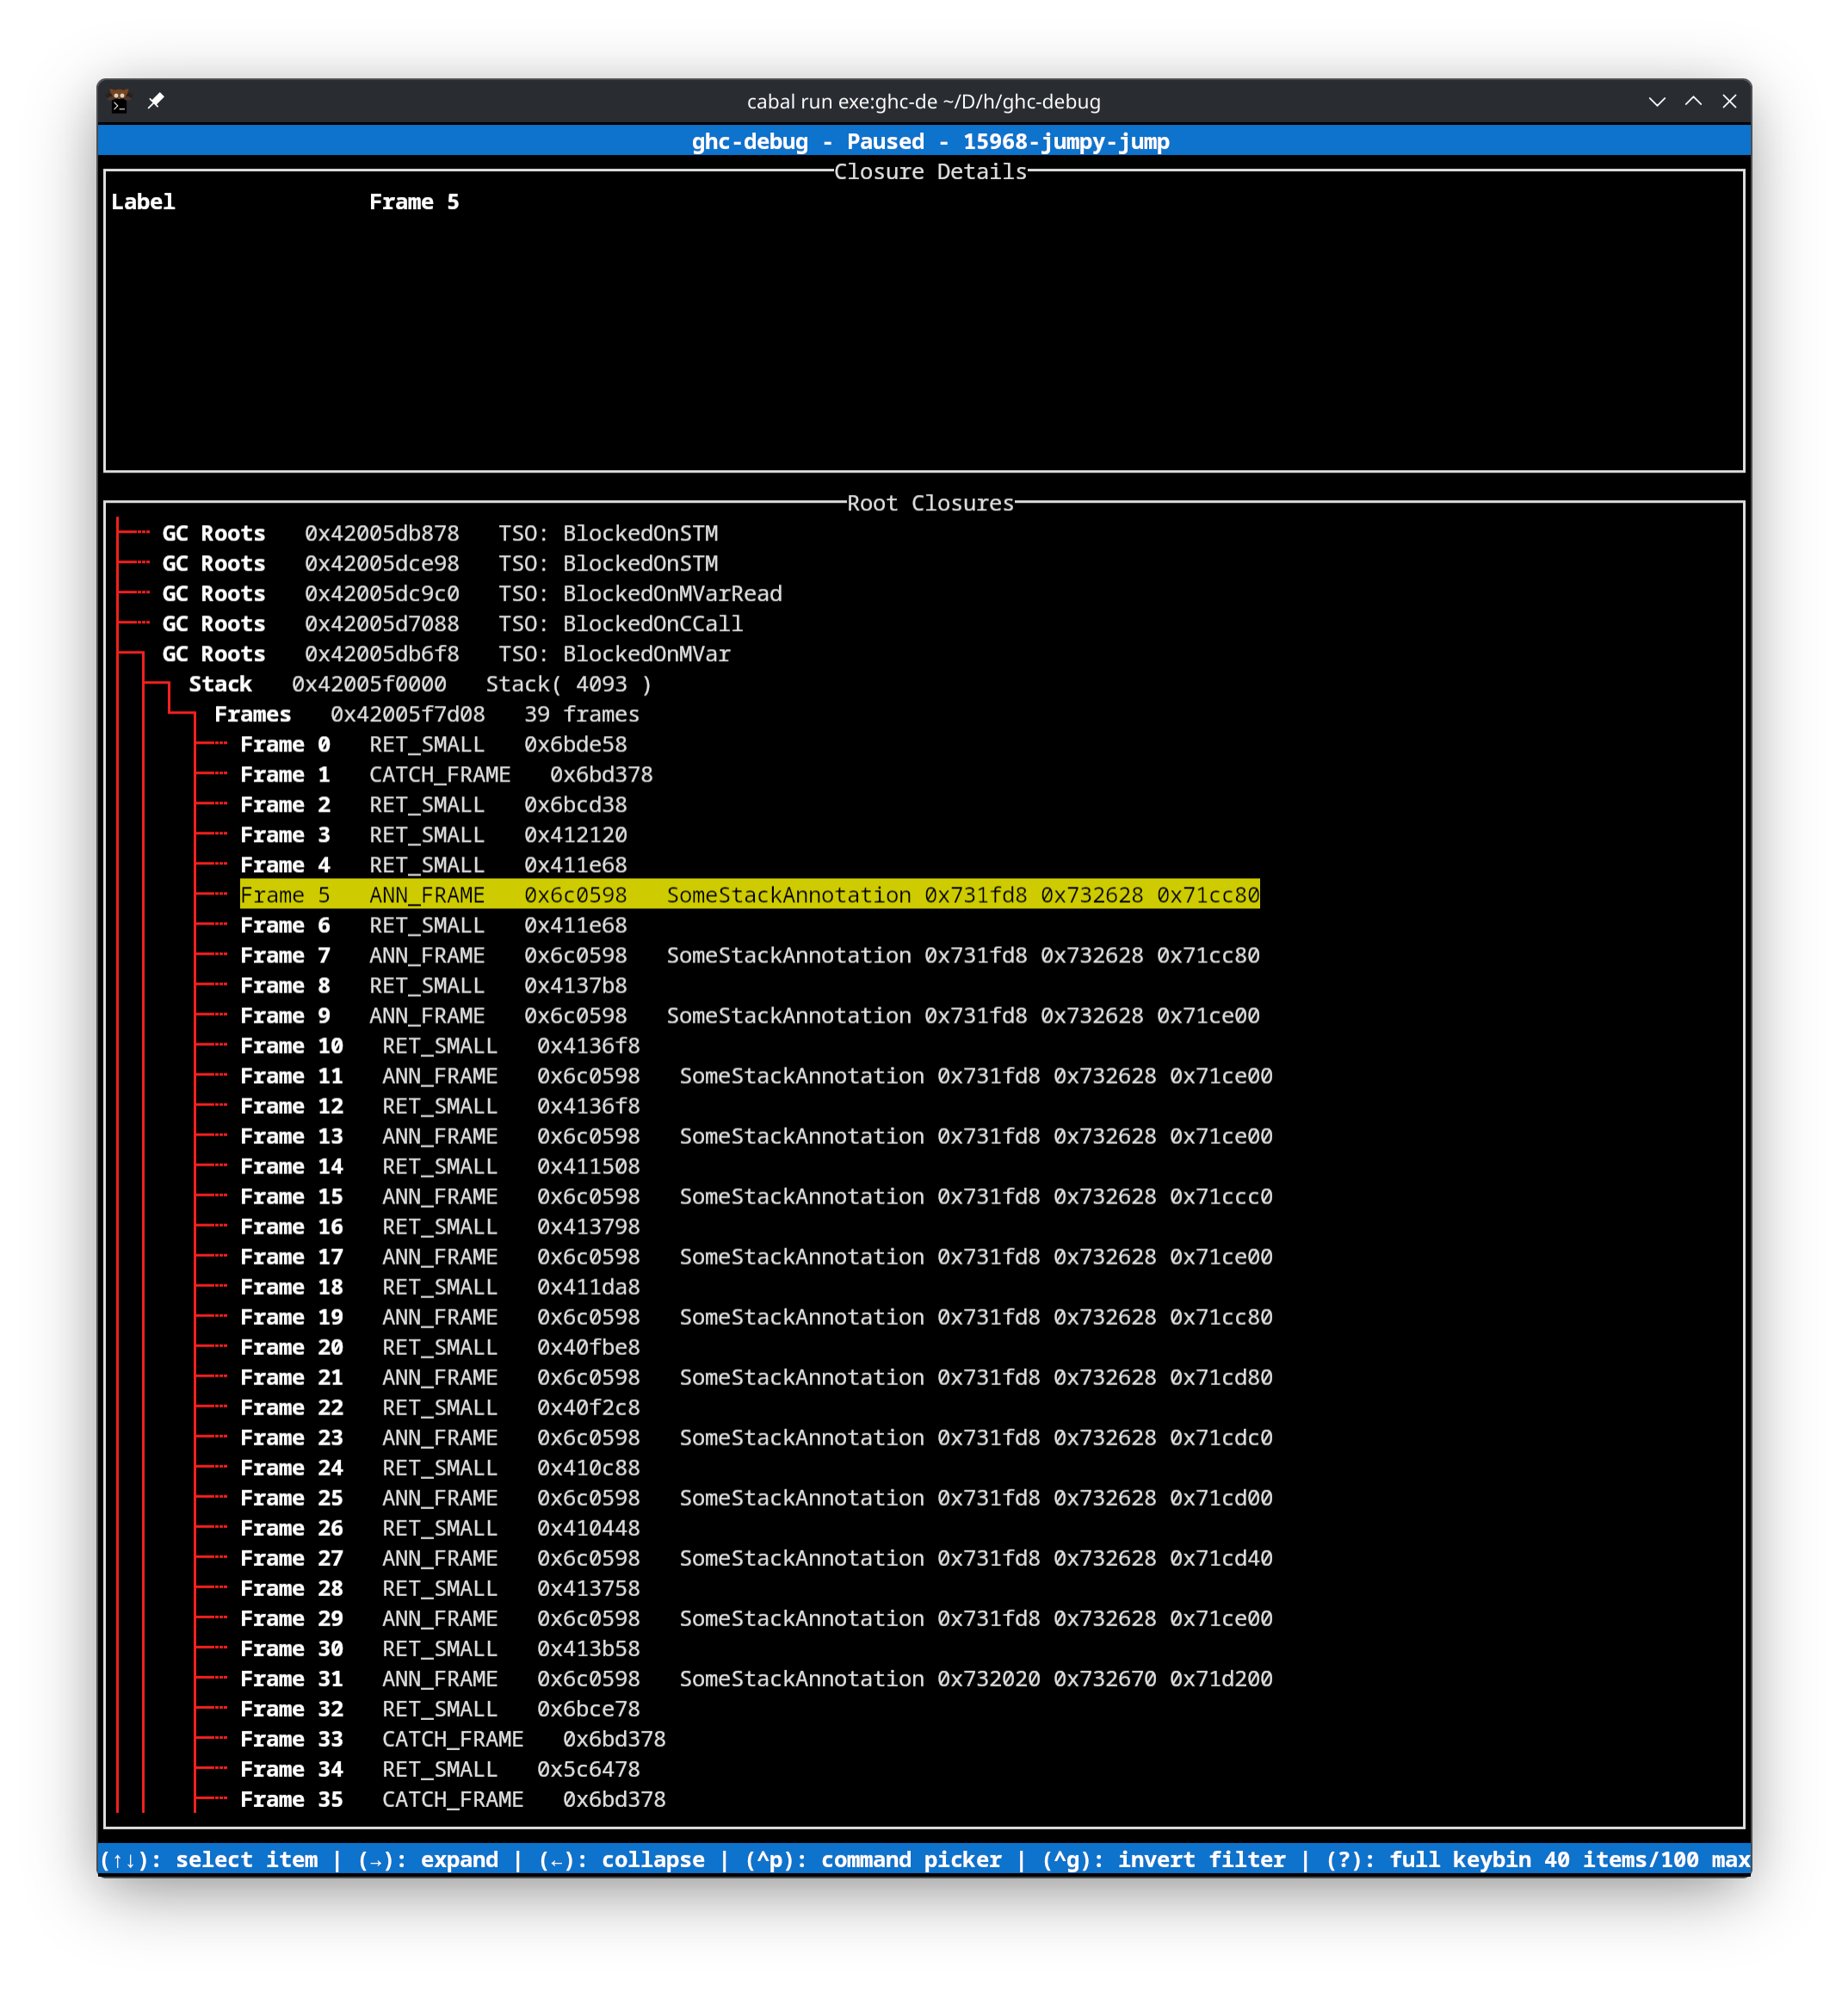Image resolution: width=1848 pixels, height=1992 pixels.
Task: Select Frame 25 ANN_FRAME 0x71cd00 row
Action: [x=756, y=1497]
